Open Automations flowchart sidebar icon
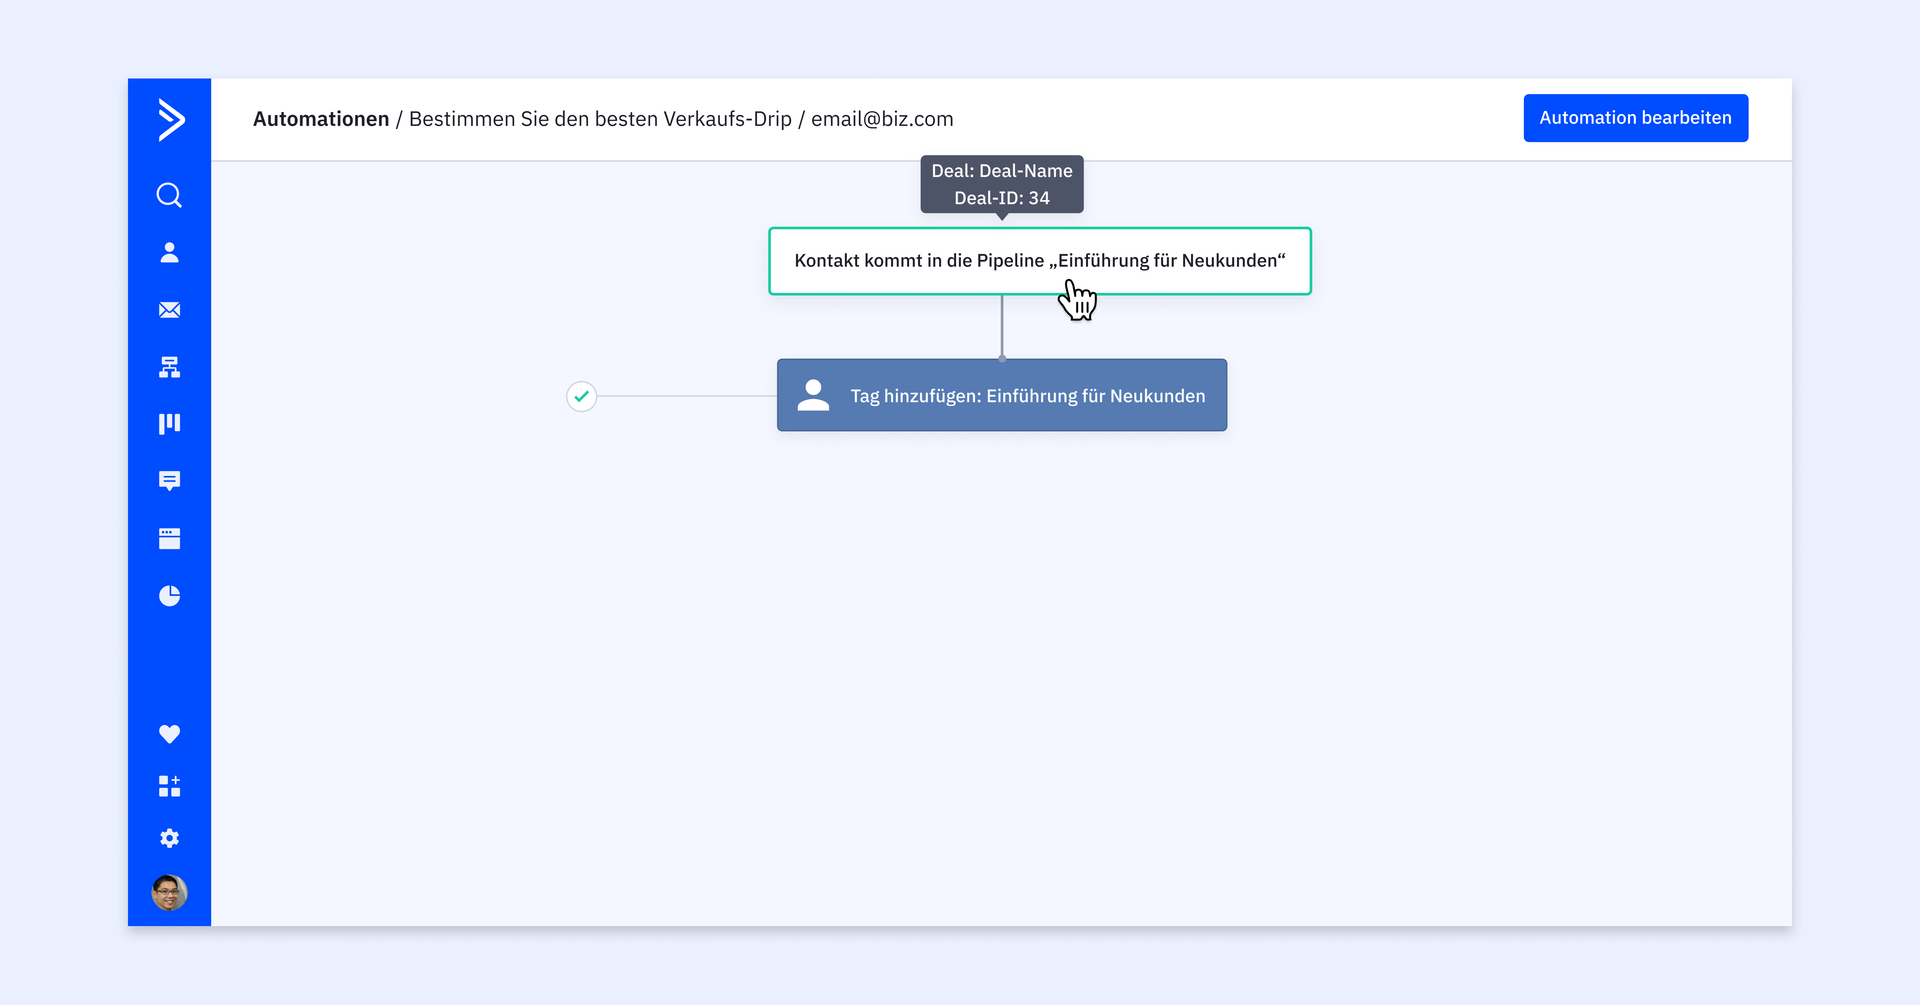The height and width of the screenshot is (1005, 1920). (x=169, y=367)
